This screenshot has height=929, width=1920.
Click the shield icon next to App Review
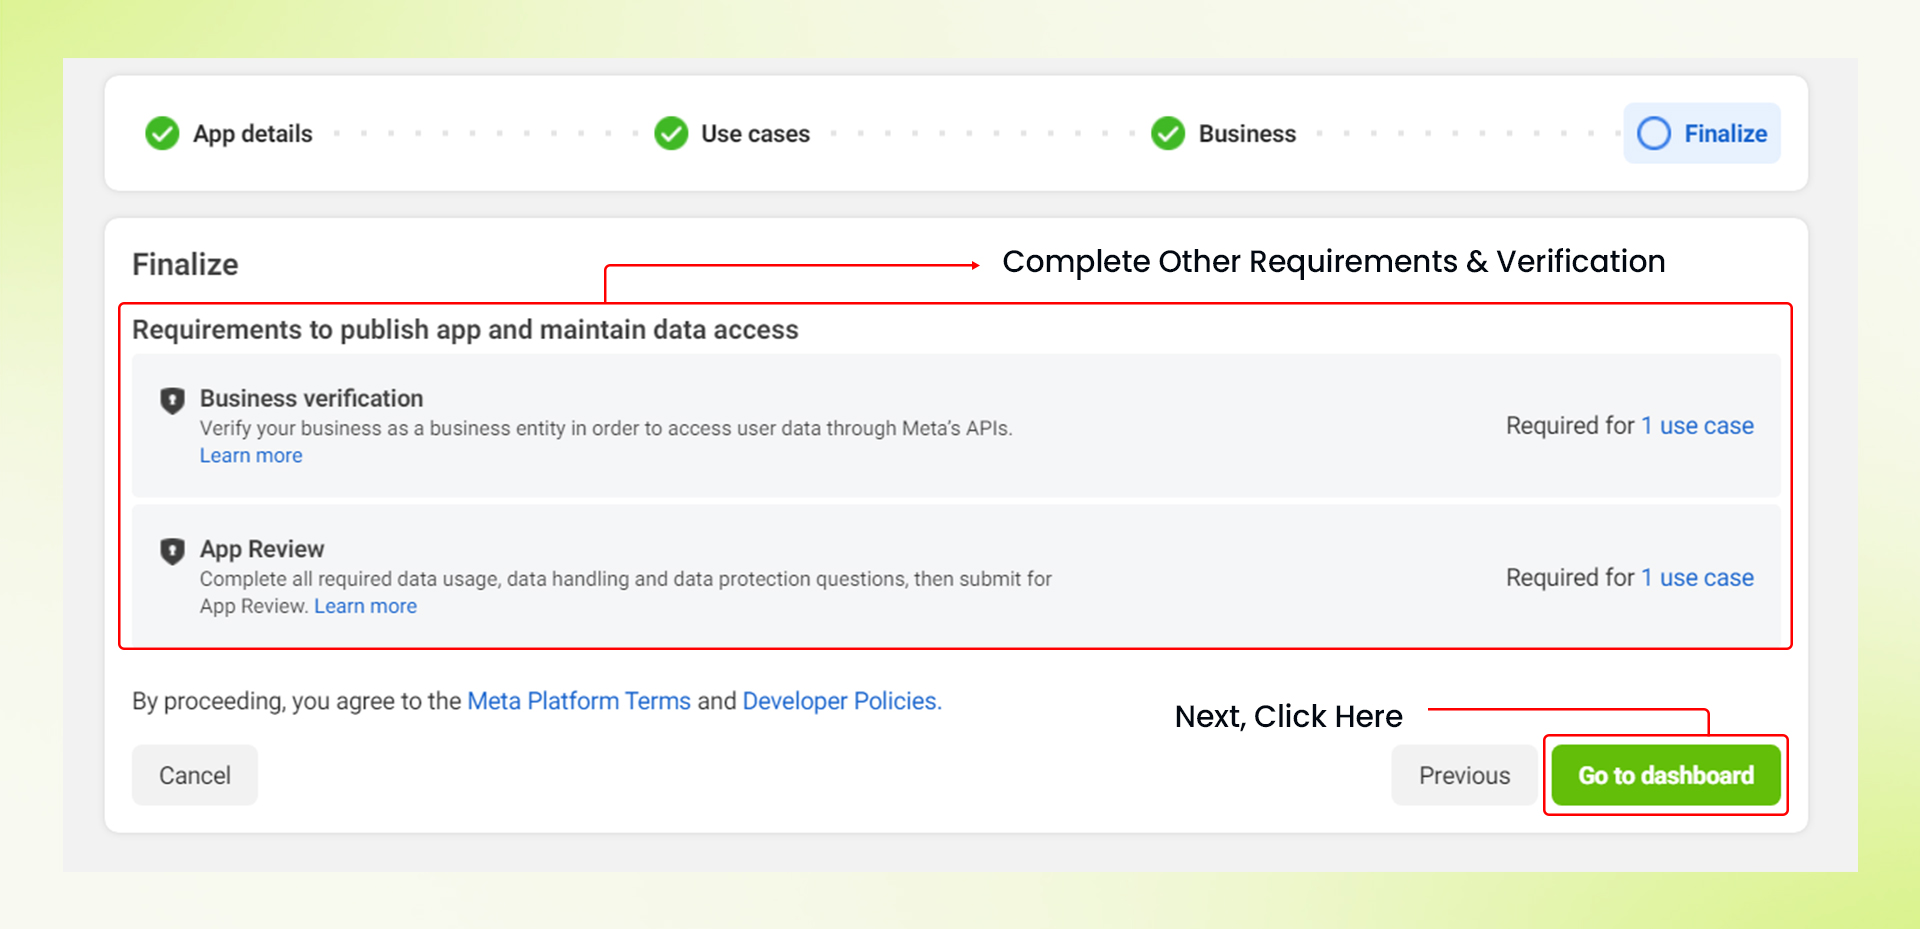(172, 551)
